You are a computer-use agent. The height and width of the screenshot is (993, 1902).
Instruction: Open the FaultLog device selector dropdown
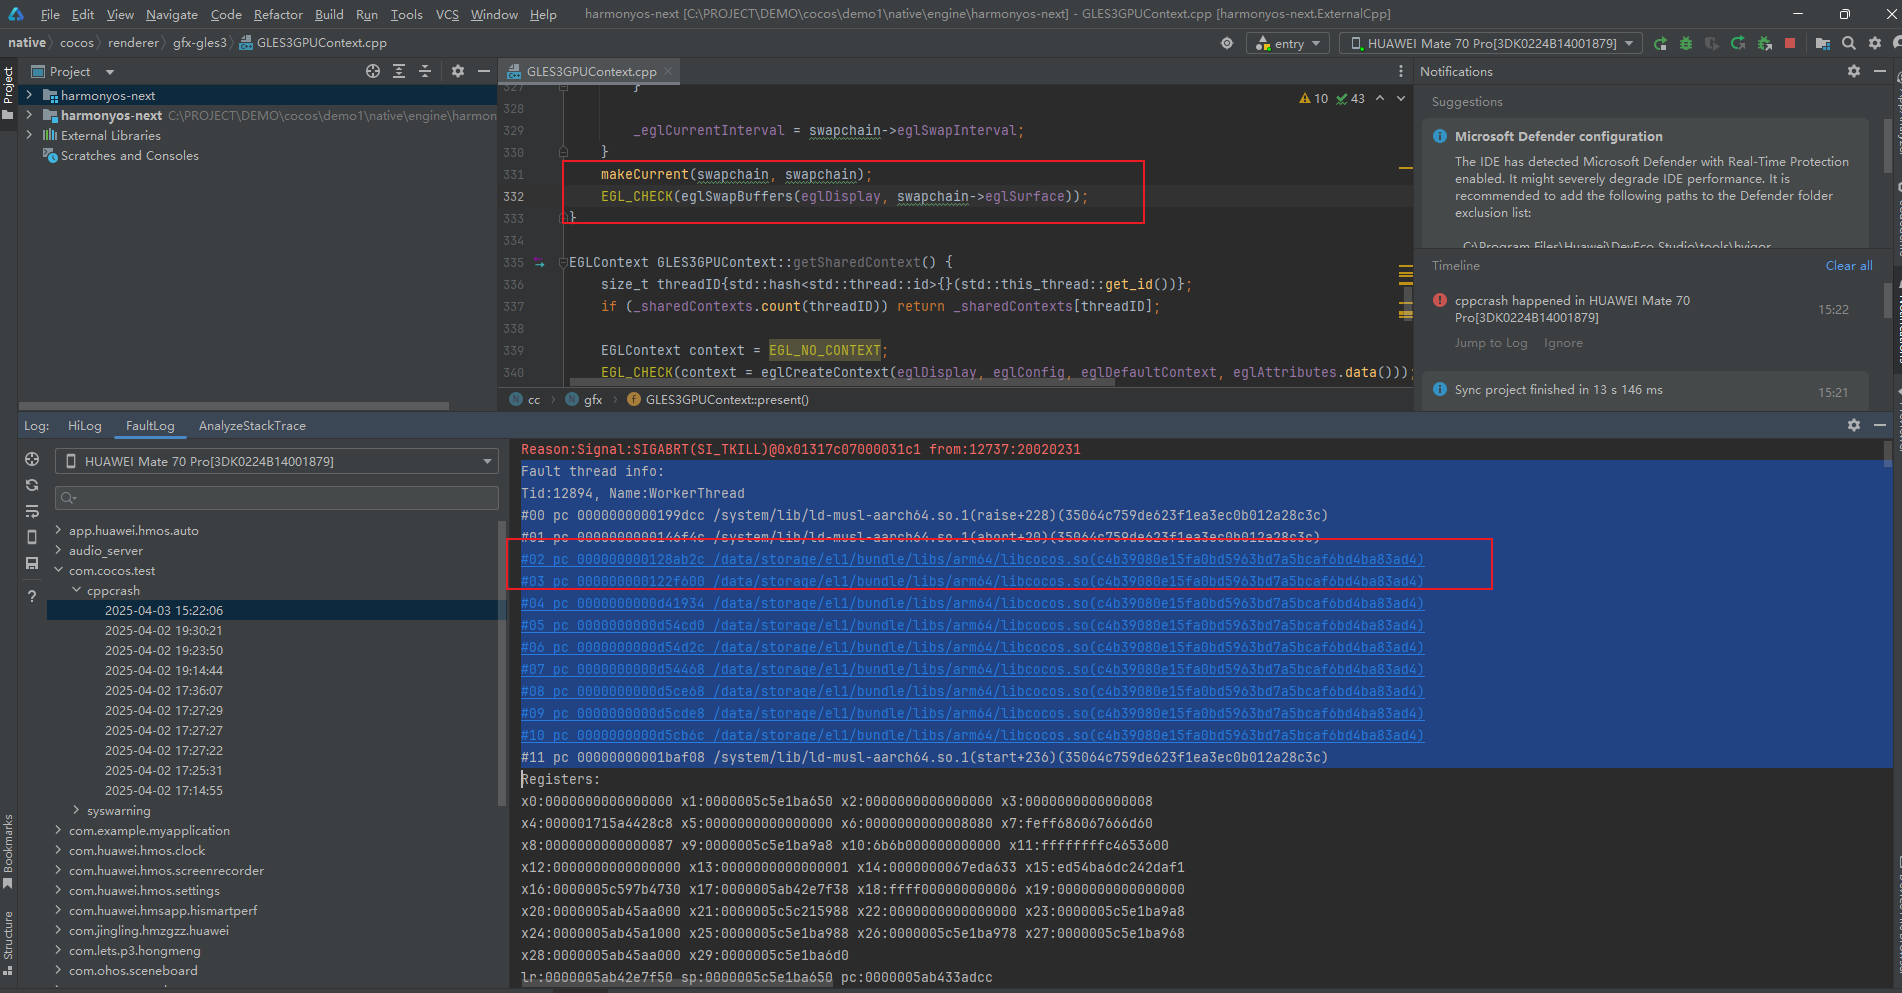pos(278,461)
